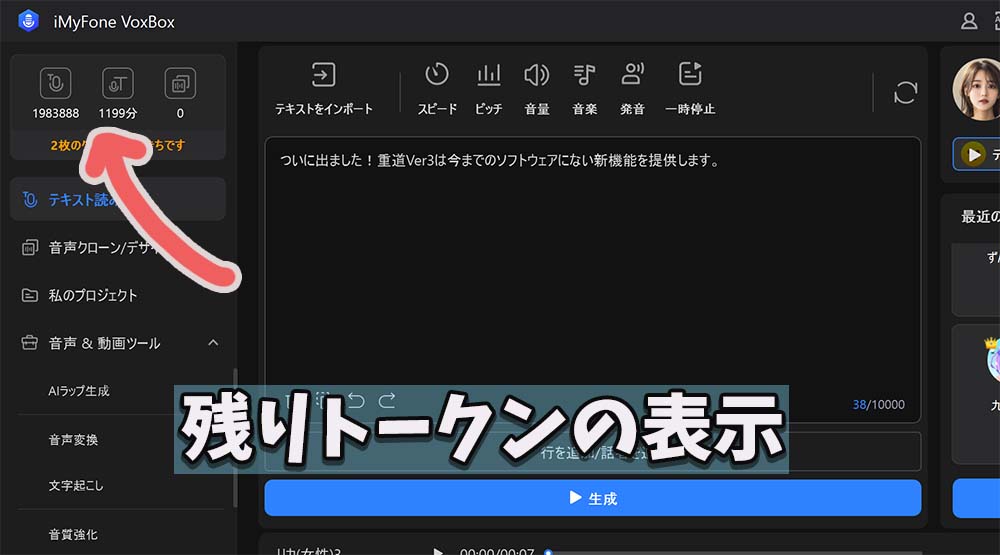Open the 発音 pronunciation tool
1000x555 pixels.
(x=632, y=89)
